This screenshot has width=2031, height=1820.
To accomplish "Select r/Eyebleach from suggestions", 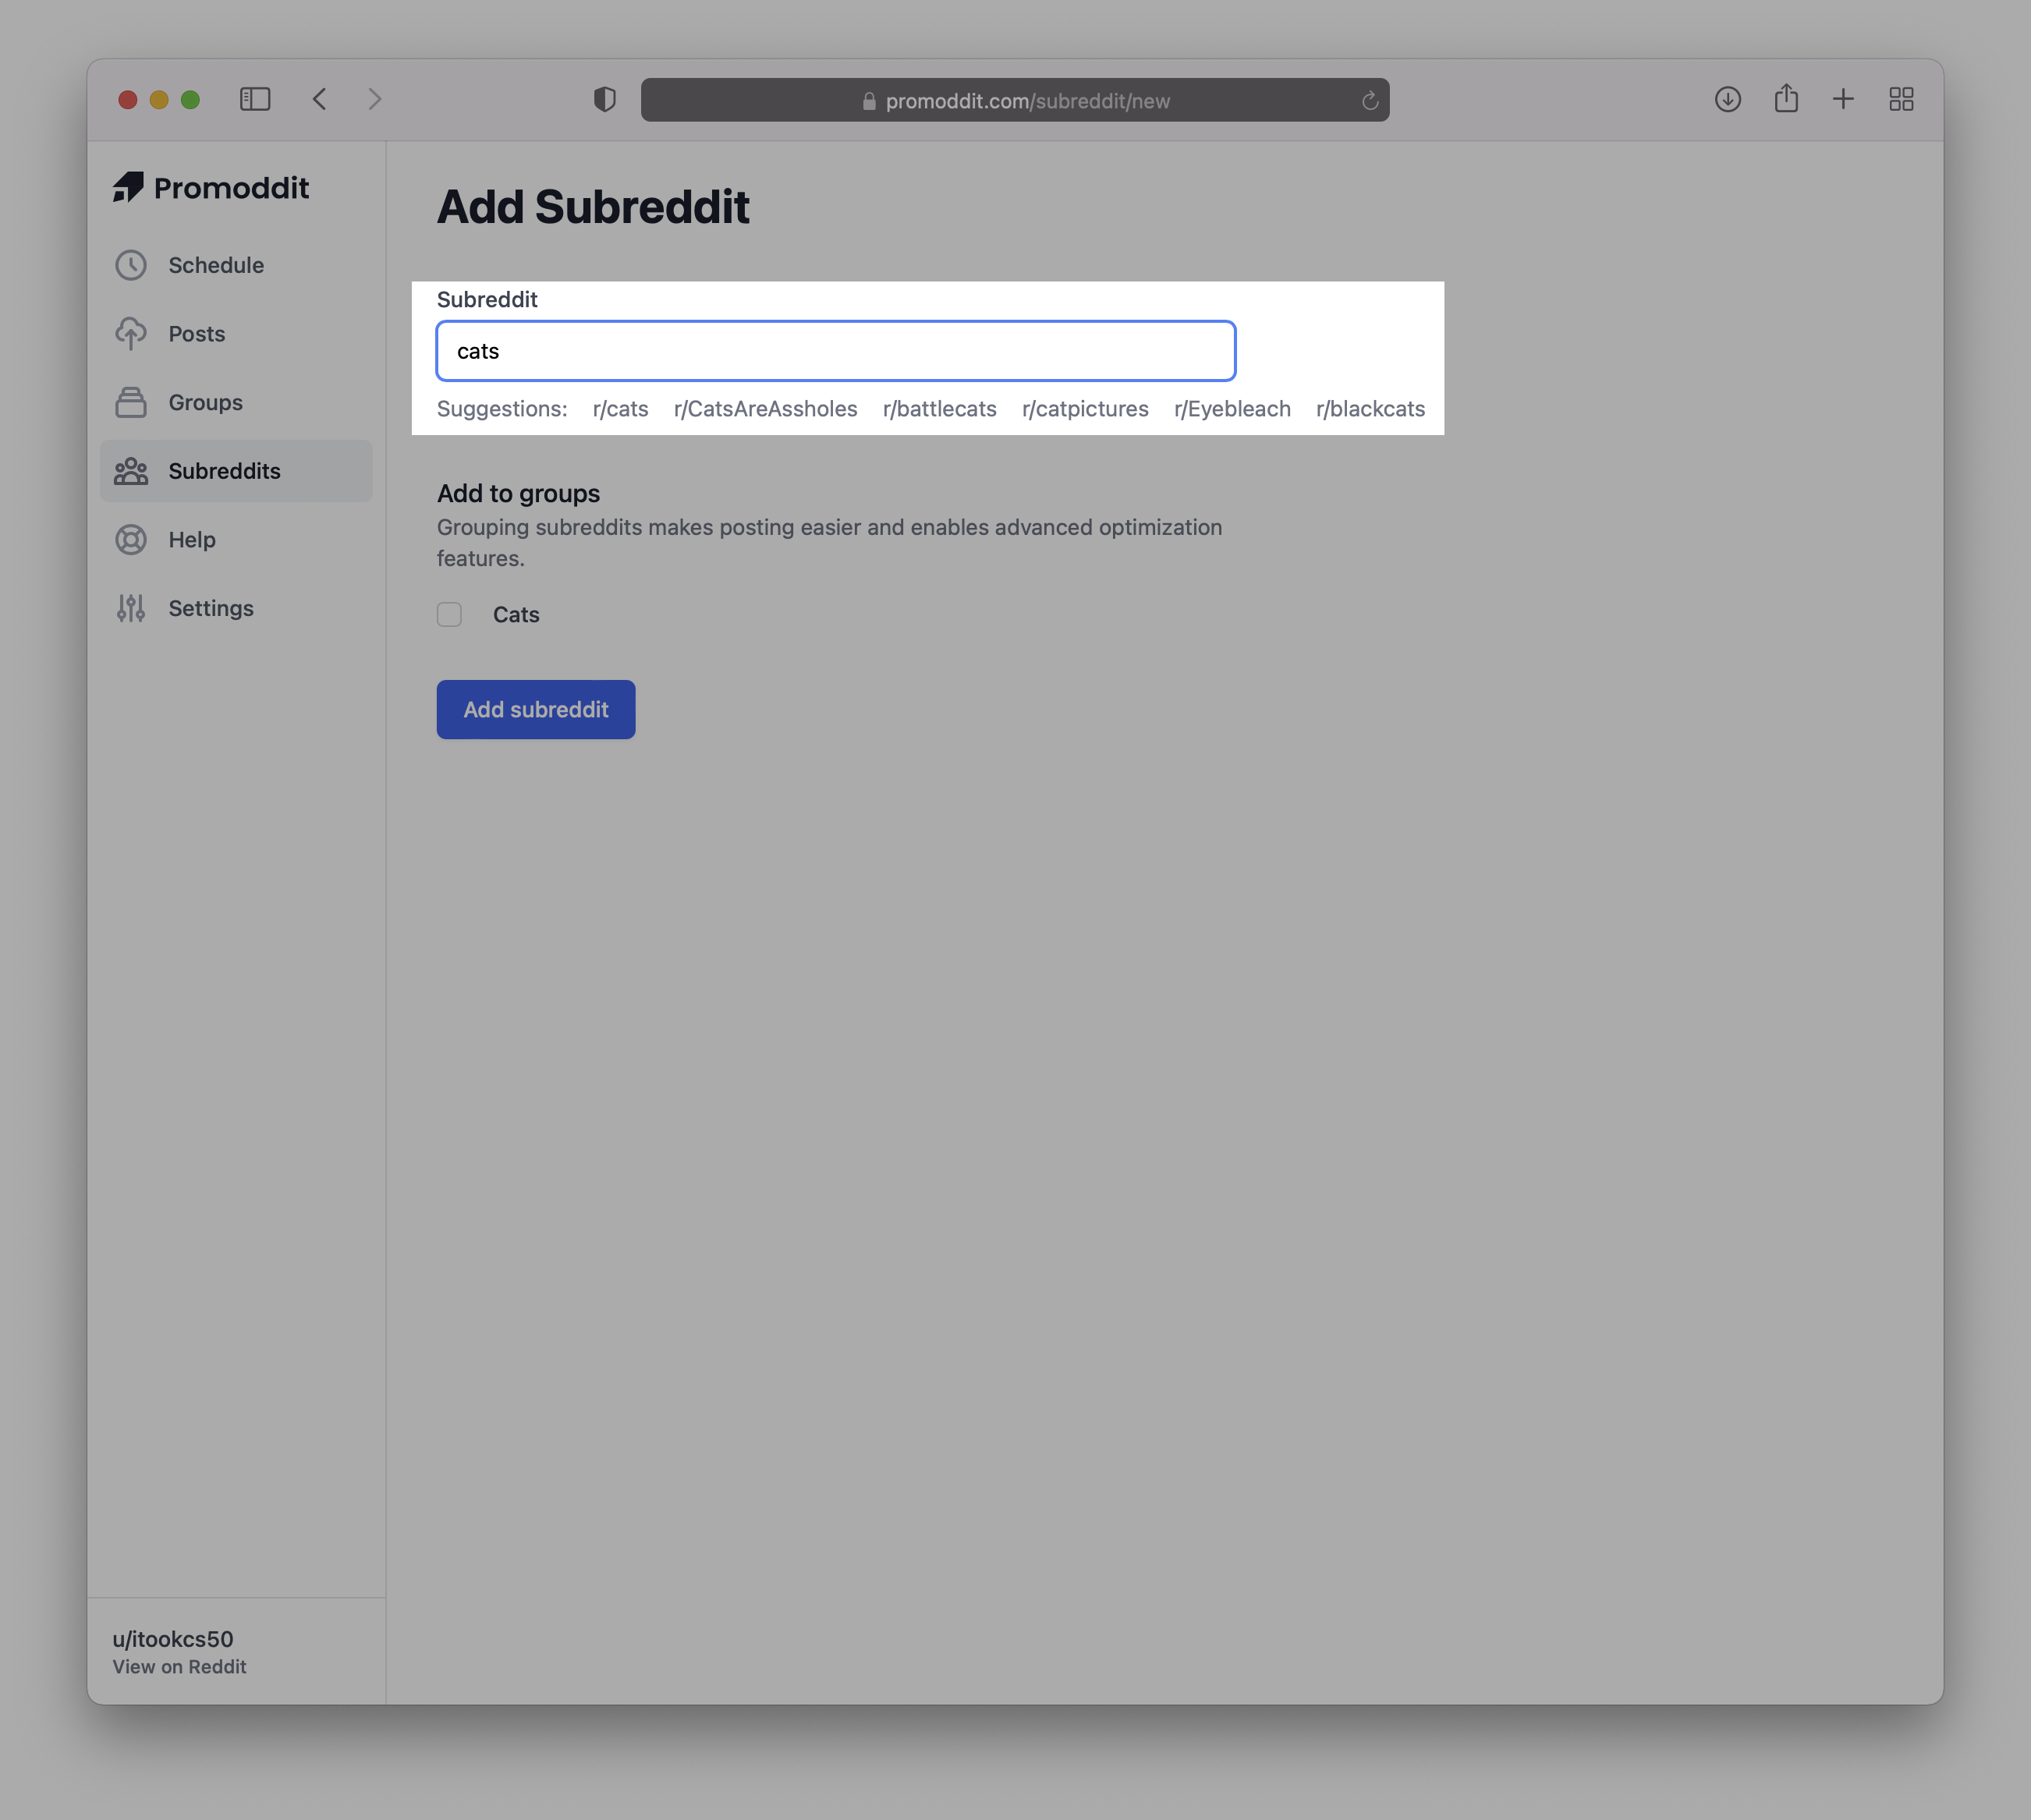I will [1232, 408].
